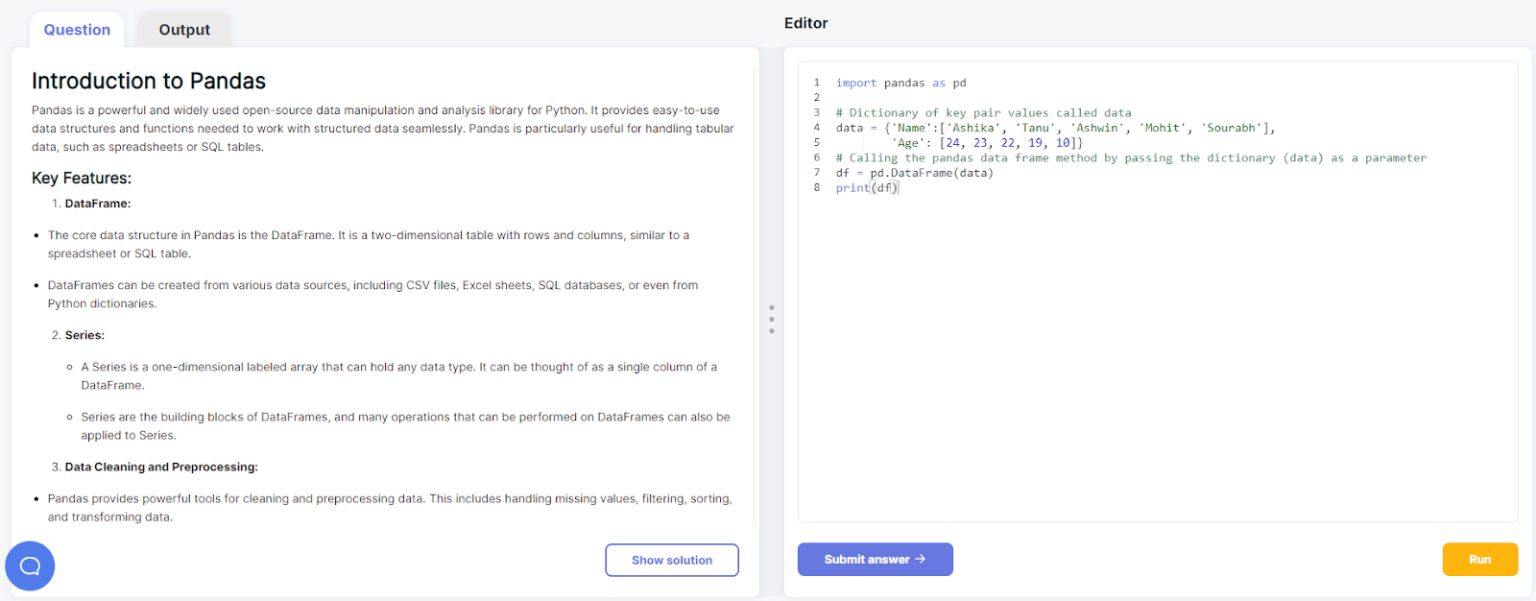1536x601 pixels.
Task: Open the chat support widget
Action: (x=29, y=566)
